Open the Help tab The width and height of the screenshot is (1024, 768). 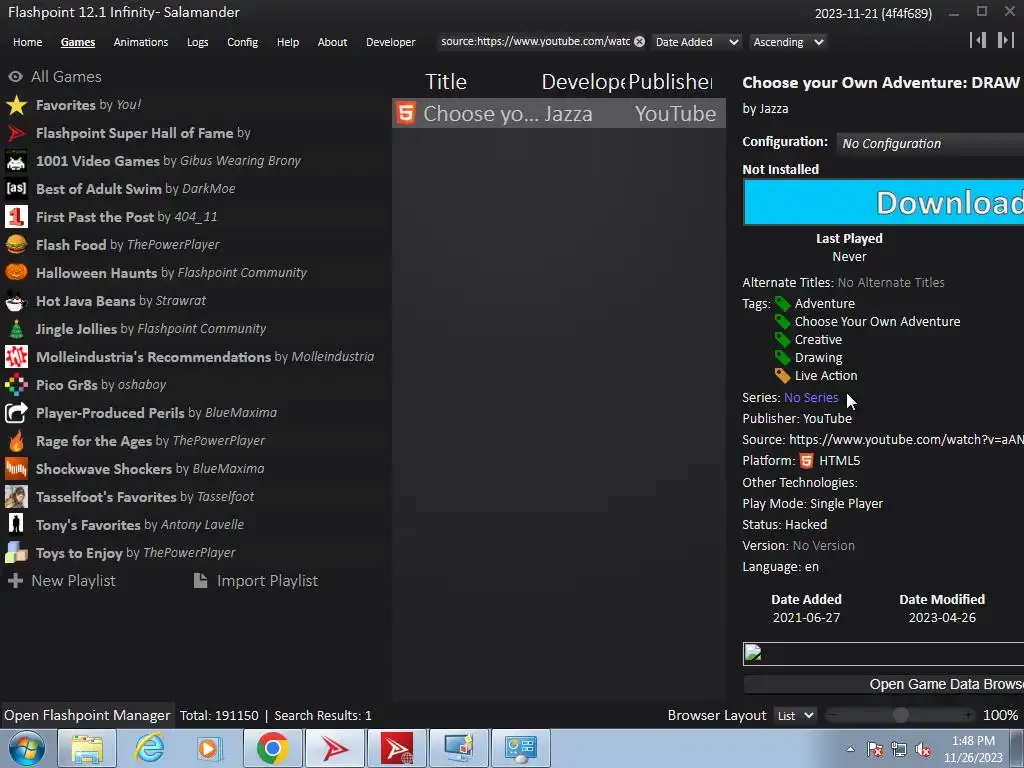click(287, 42)
